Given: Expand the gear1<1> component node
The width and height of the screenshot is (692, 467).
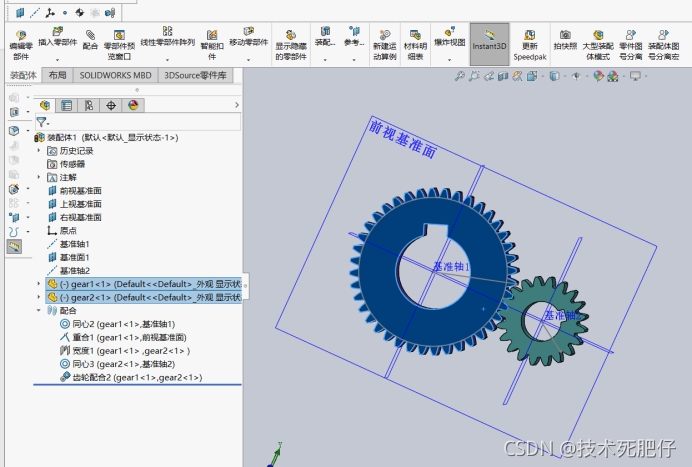Looking at the screenshot, I should pos(39,284).
